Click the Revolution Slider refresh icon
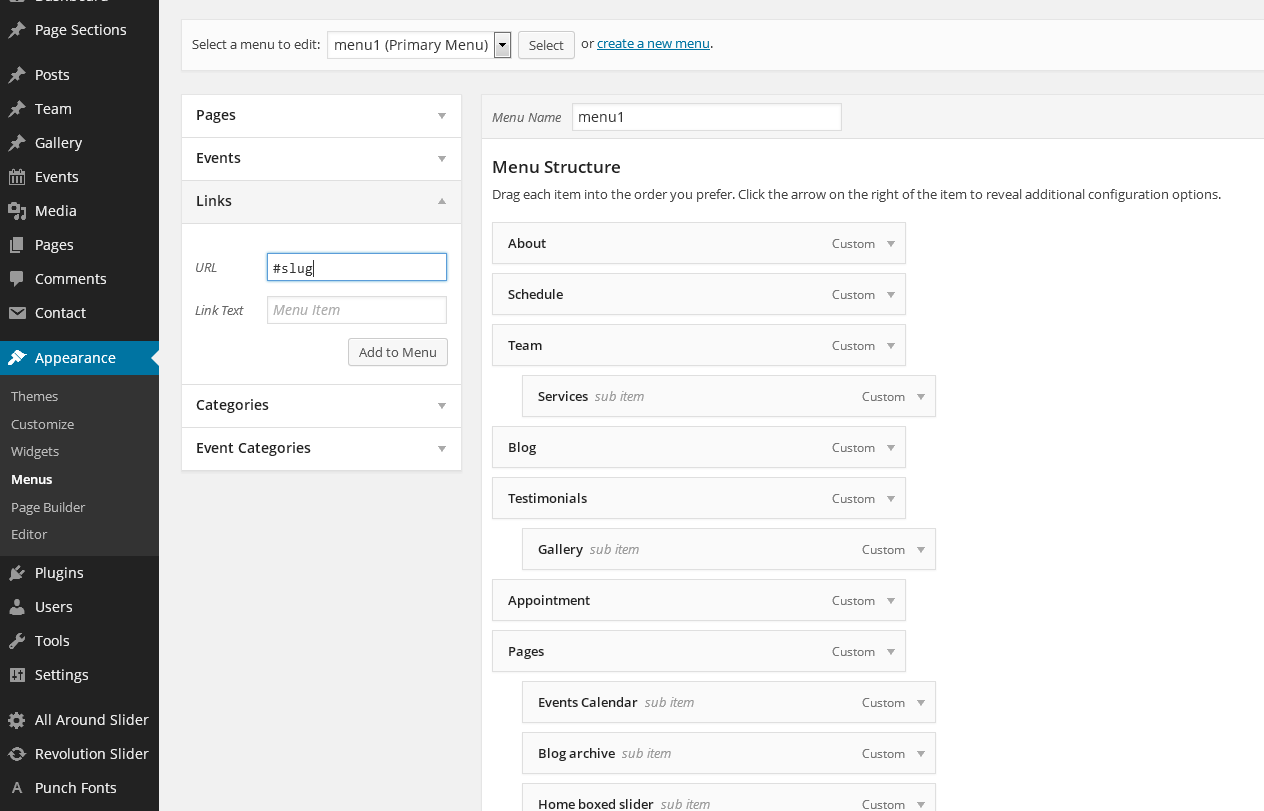The width and height of the screenshot is (1264, 811). (17, 754)
